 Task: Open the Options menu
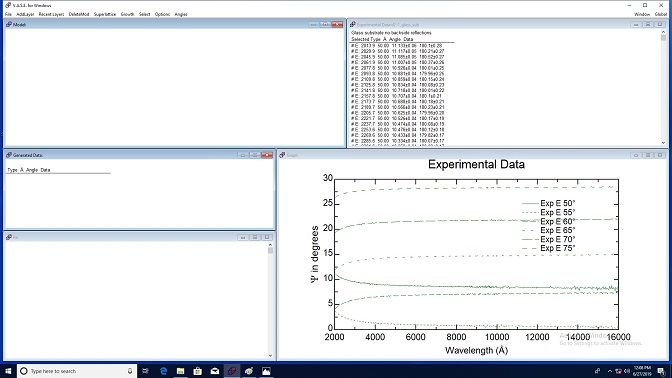pos(162,14)
